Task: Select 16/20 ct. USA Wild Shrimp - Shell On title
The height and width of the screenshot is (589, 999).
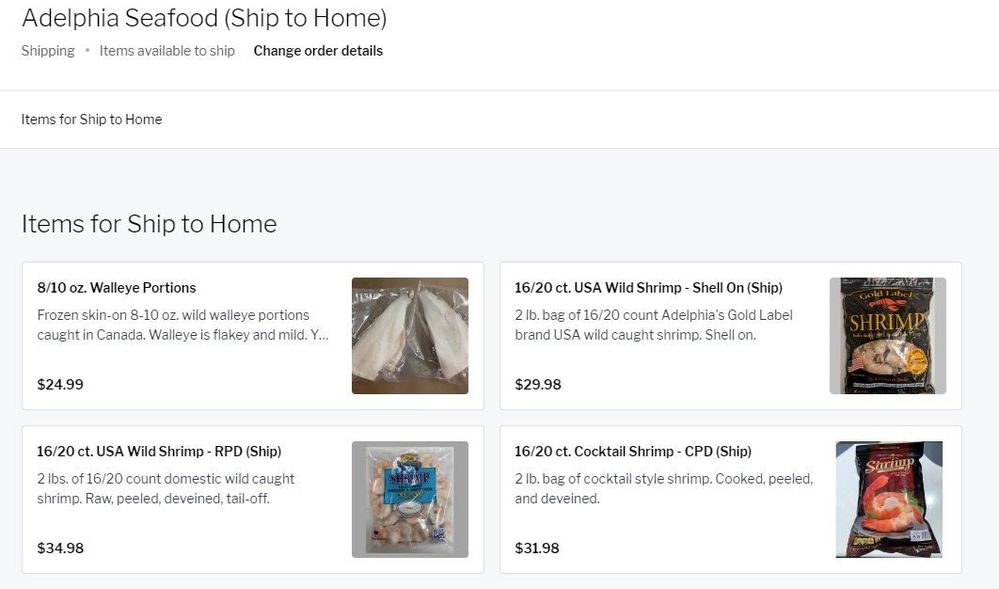Action: pos(648,288)
